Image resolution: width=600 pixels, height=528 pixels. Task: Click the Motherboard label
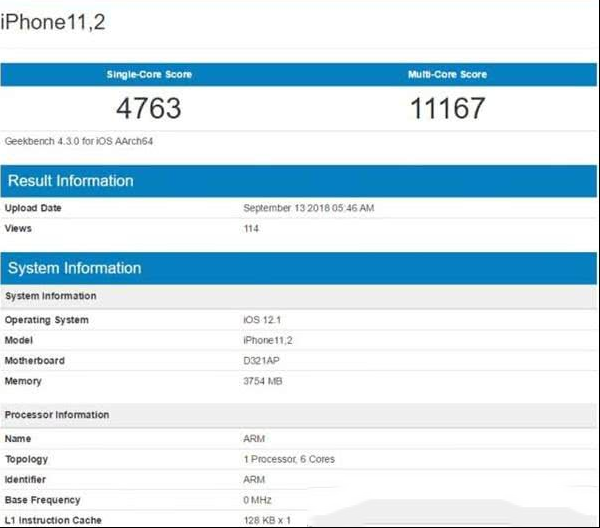(x=35, y=360)
